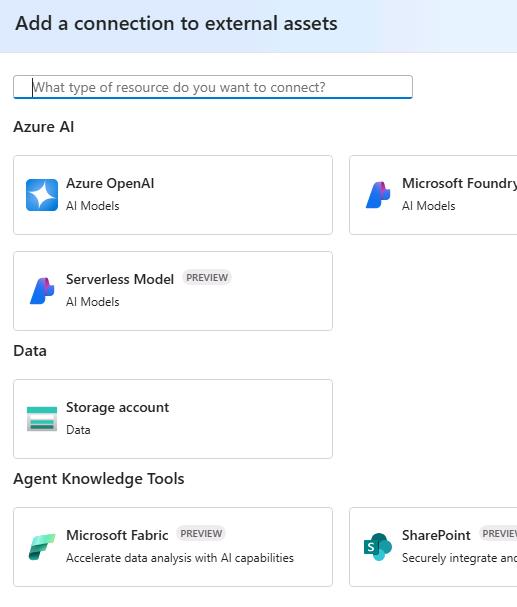Click the PREVIEW badge beside Microsoft Fabric
Viewport: 517px width, 607px height.
(201, 533)
